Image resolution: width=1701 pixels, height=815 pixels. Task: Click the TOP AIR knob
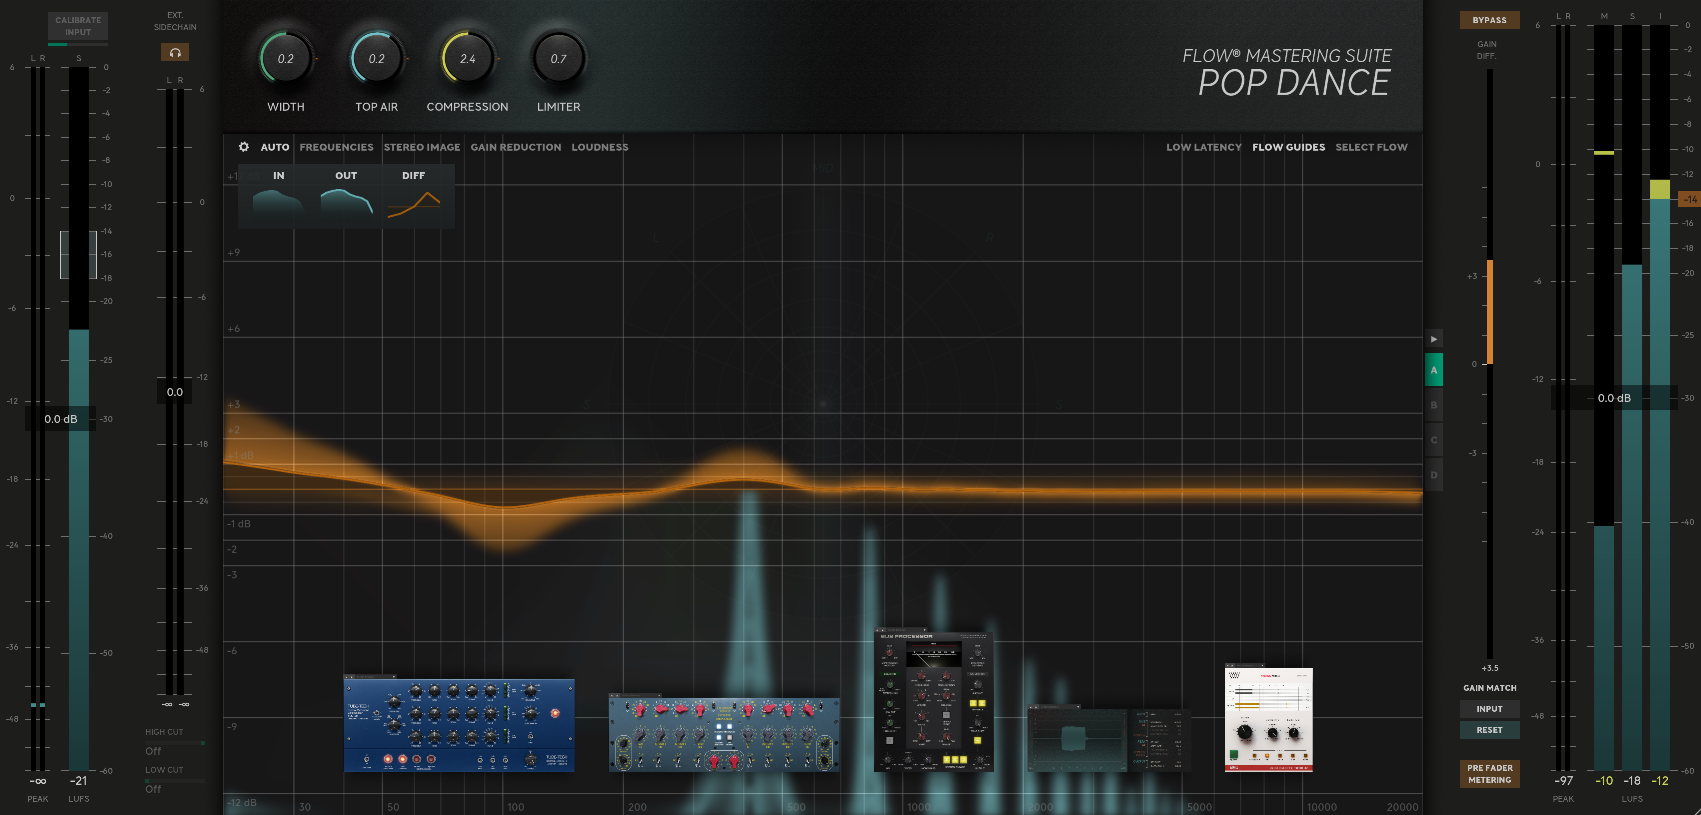pos(377,59)
